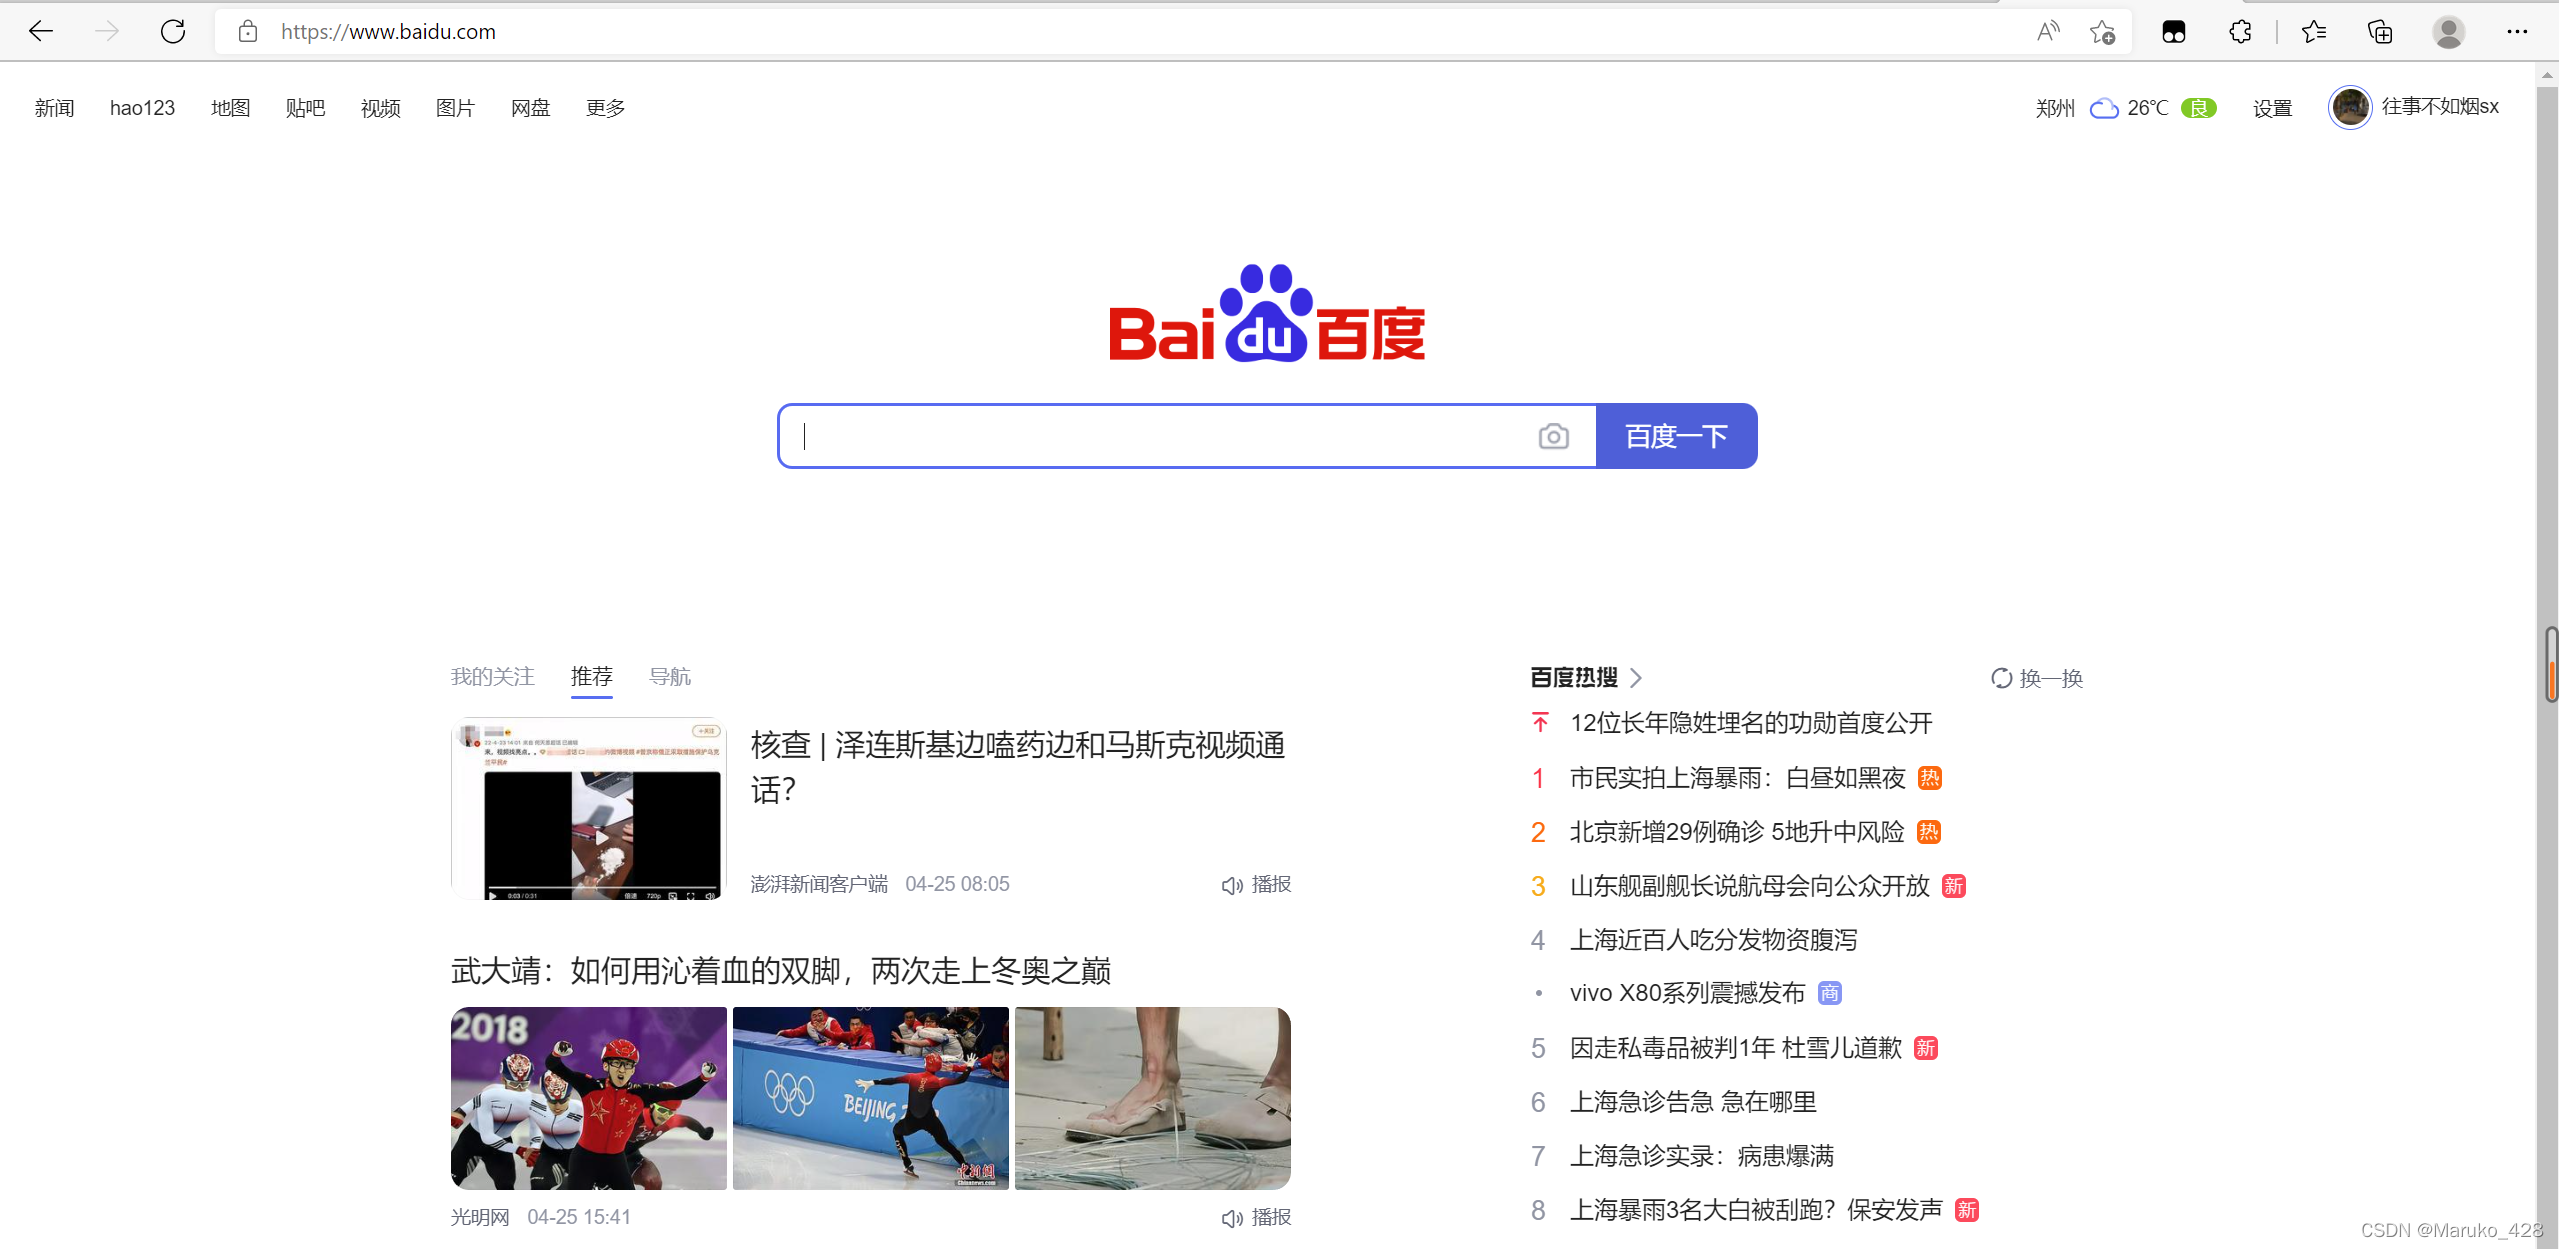This screenshot has height=1249, width=2559.
Task: Open the video thumbnail for 泽连斯基 article
Action: coord(588,809)
